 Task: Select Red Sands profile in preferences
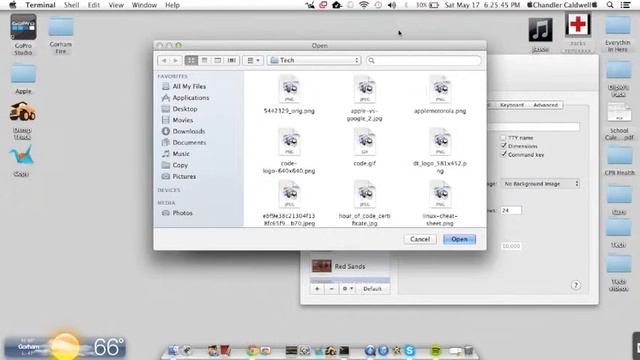point(350,266)
